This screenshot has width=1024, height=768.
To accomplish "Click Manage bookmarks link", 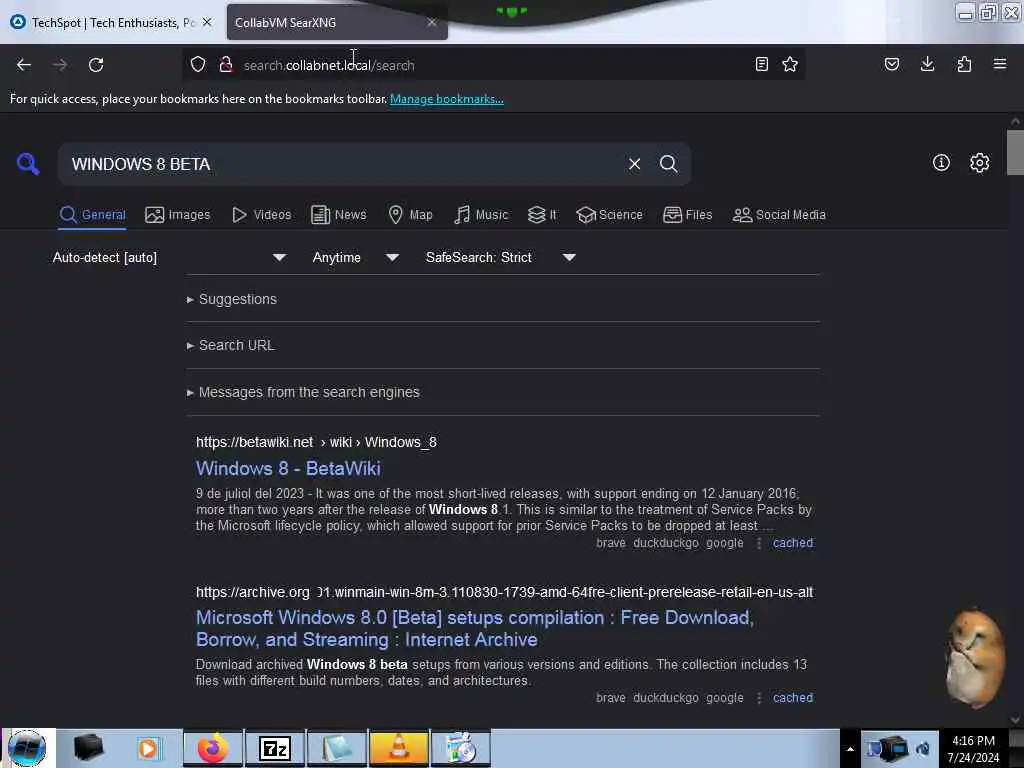I will [447, 99].
